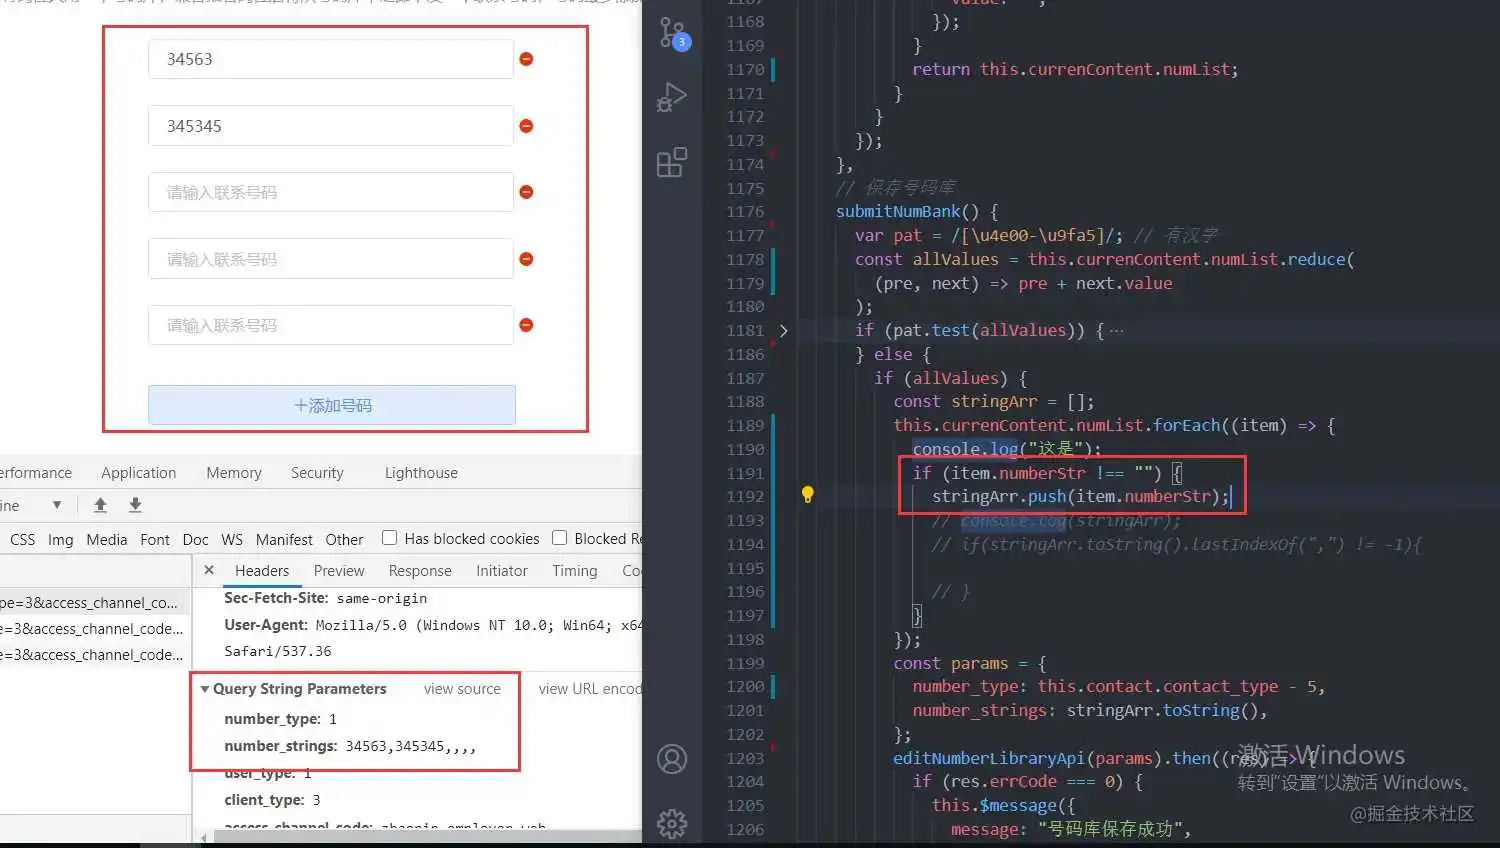Filter requests by Doc type
This screenshot has height=848, width=1500.
(x=196, y=539)
